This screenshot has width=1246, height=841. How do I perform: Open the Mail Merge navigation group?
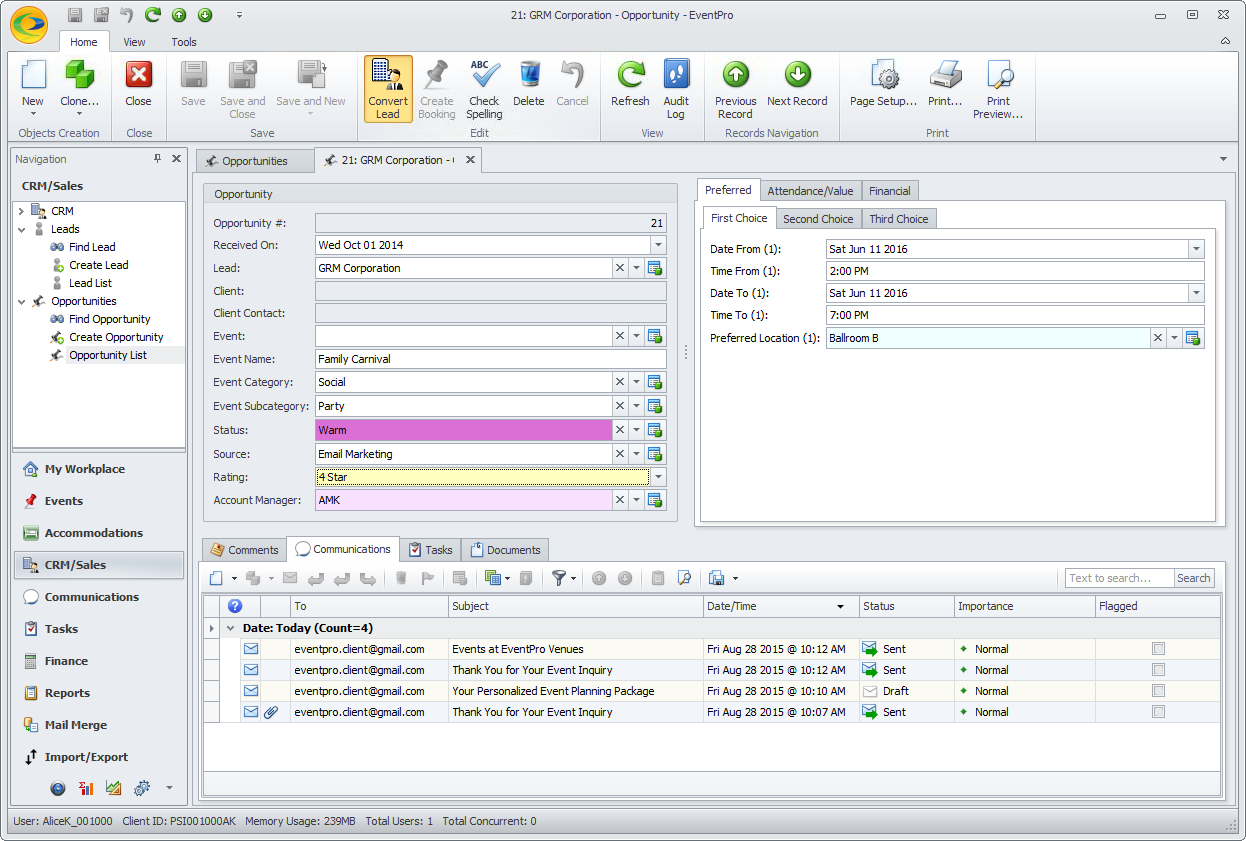[x=98, y=725]
